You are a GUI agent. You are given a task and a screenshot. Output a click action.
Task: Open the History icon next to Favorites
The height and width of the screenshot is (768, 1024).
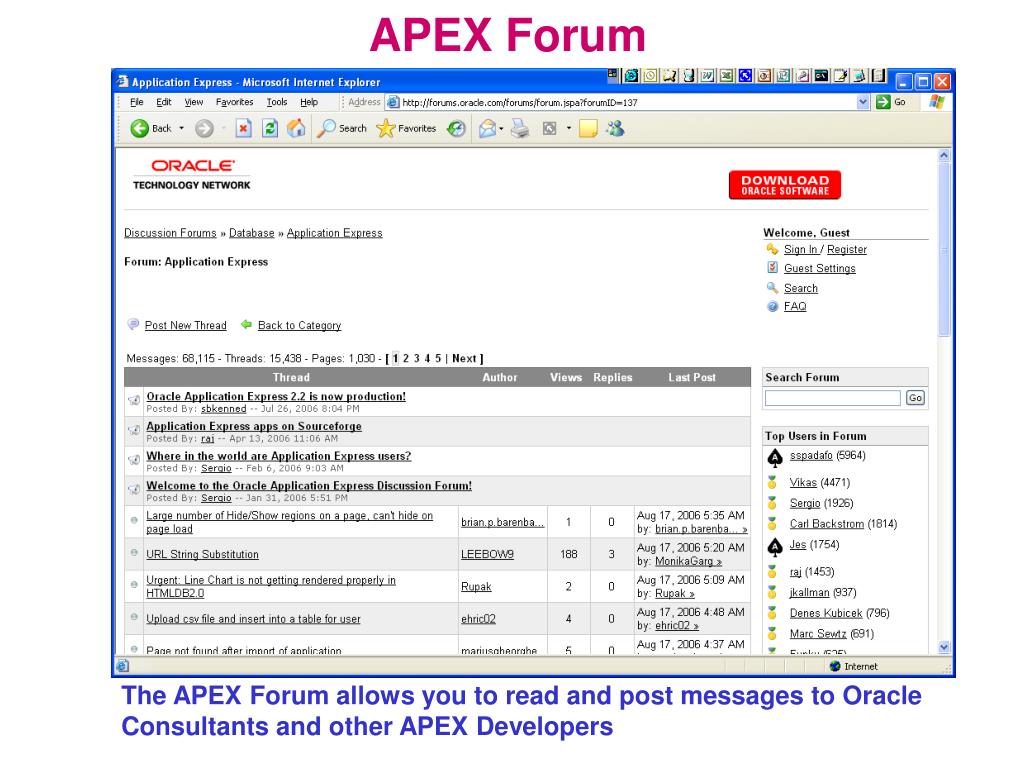pyautogui.click(x=456, y=129)
